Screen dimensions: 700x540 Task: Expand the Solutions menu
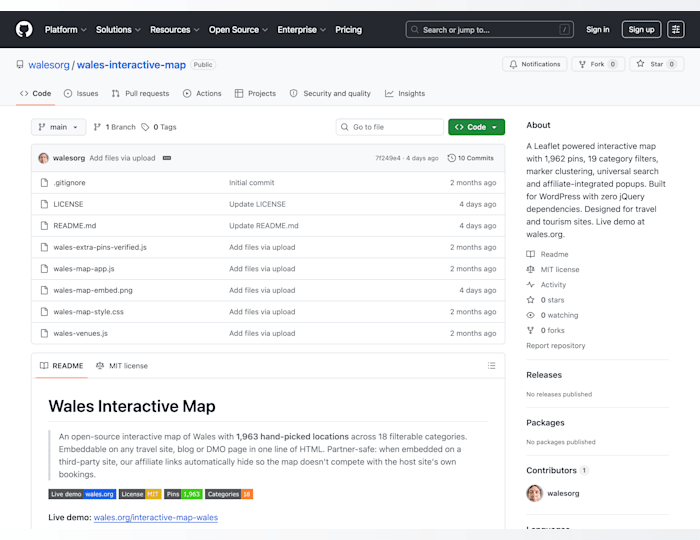tap(118, 29)
